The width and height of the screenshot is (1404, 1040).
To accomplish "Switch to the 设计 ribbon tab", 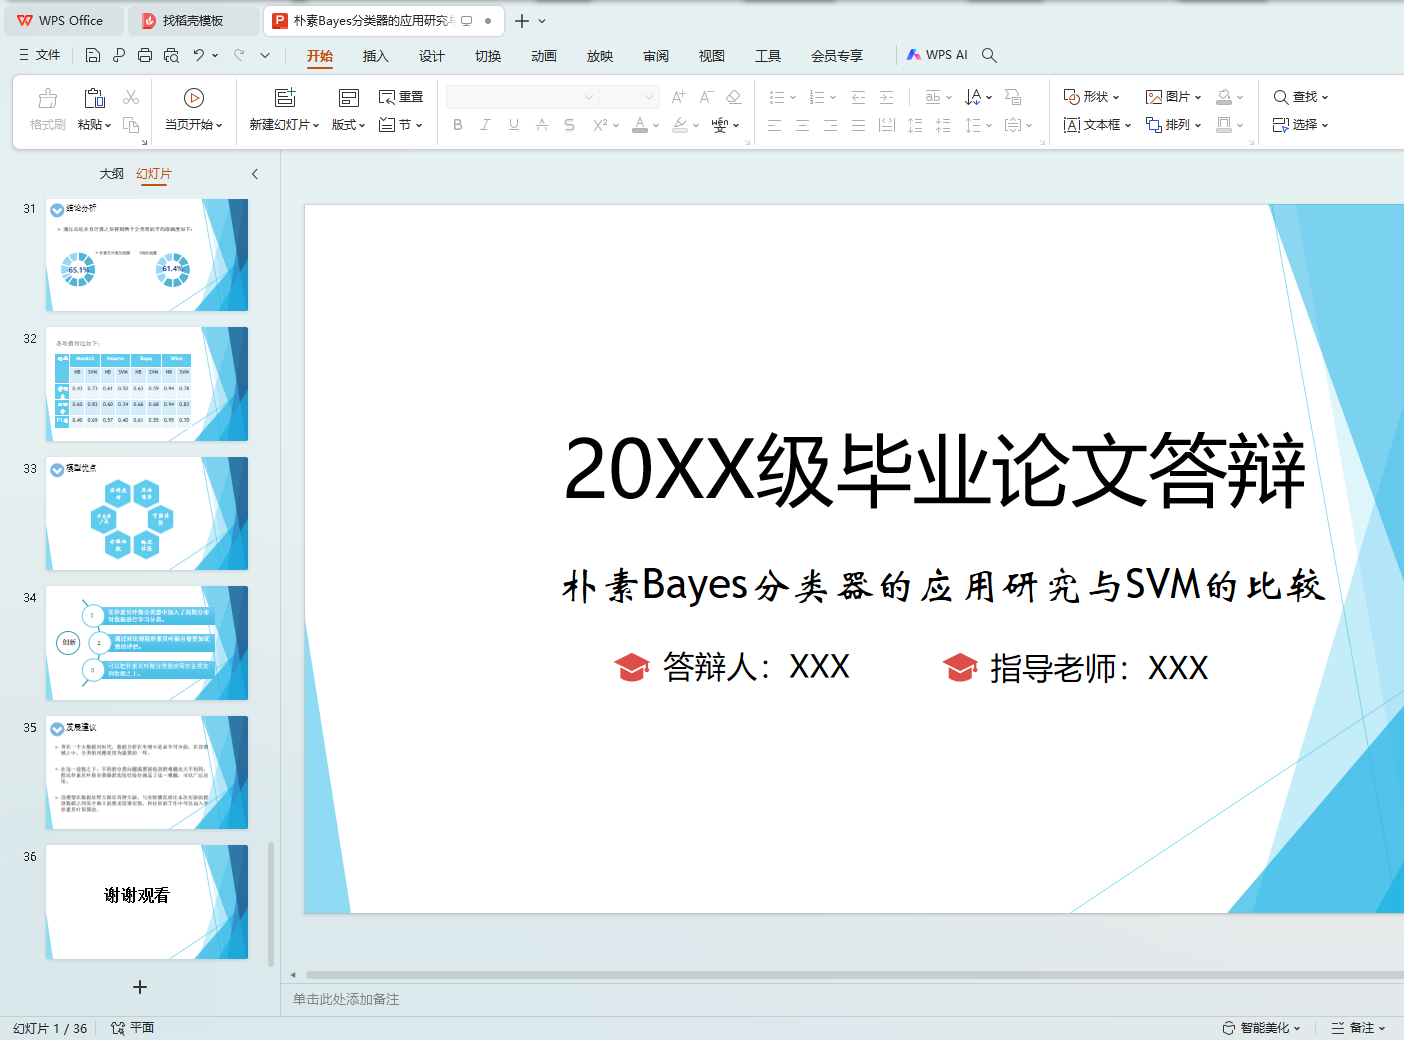I will 431,56.
